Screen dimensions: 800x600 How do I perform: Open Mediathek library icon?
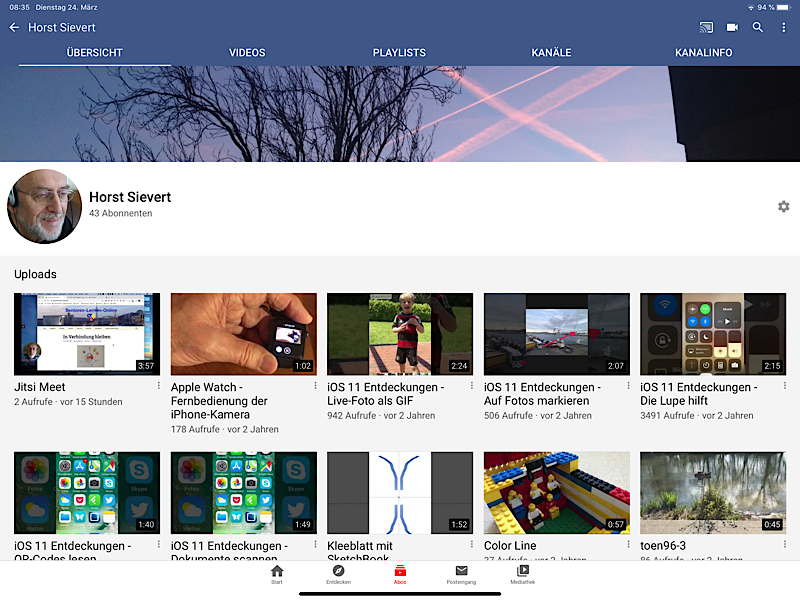[522, 573]
